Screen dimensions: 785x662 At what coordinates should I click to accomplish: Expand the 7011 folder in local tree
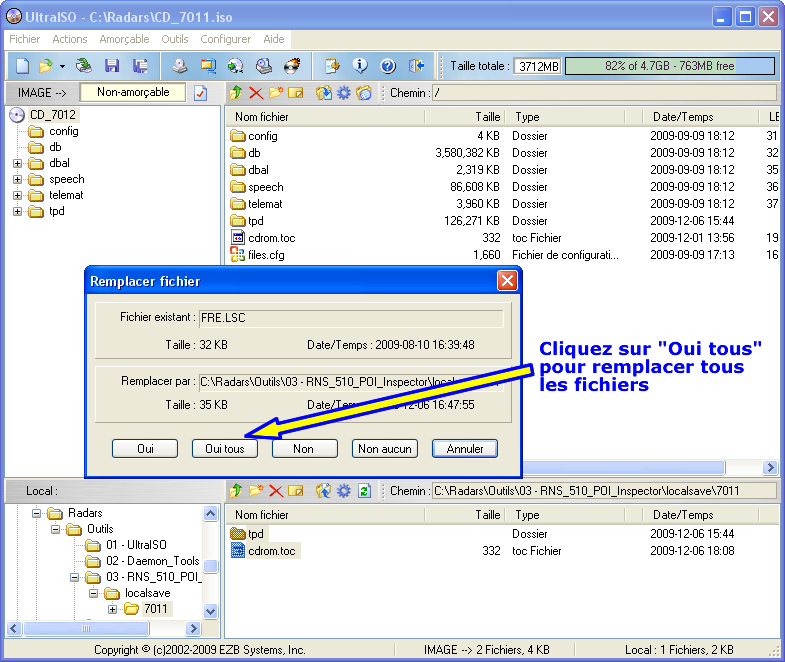tap(112, 609)
